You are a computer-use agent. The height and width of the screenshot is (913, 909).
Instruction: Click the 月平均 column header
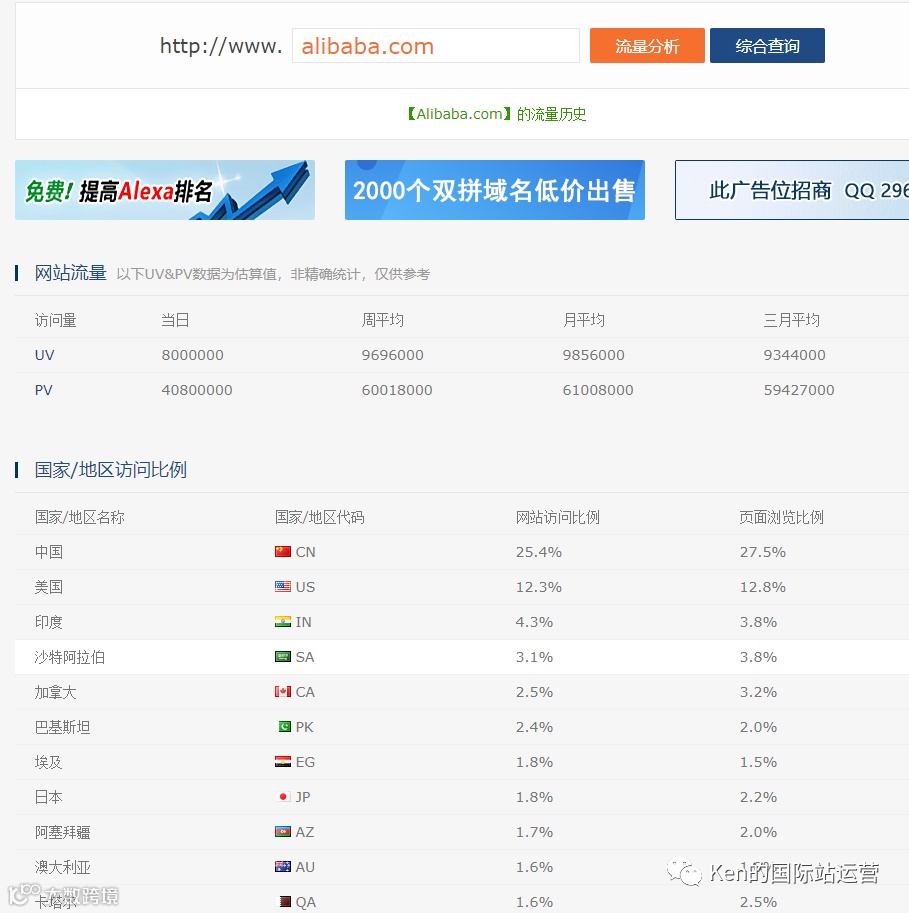pyautogui.click(x=583, y=320)
